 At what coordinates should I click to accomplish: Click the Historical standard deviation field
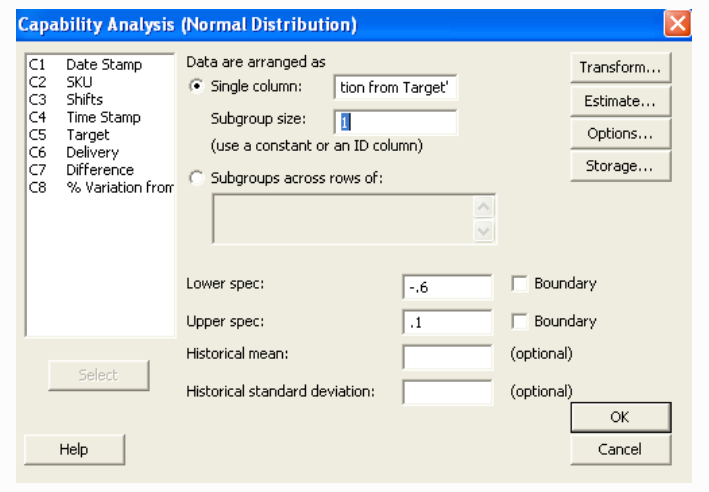click(447, 392)
